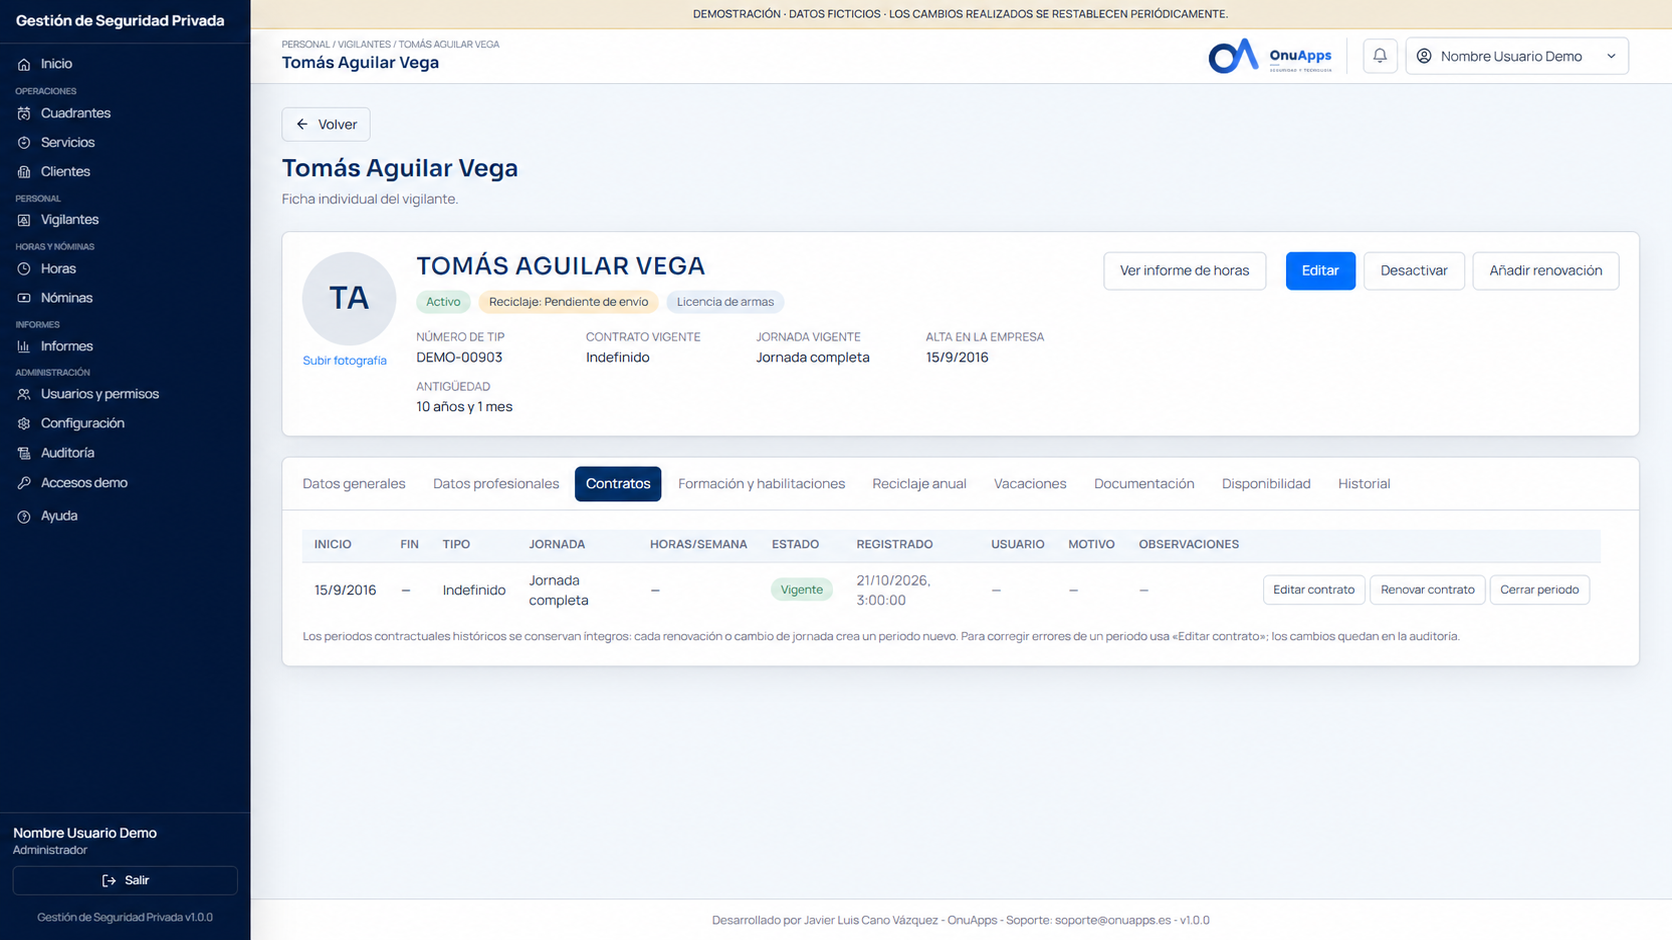Switch to Datos profesionales tab
This screenshot has width=1672, height=940.
[x=496, y=484]
